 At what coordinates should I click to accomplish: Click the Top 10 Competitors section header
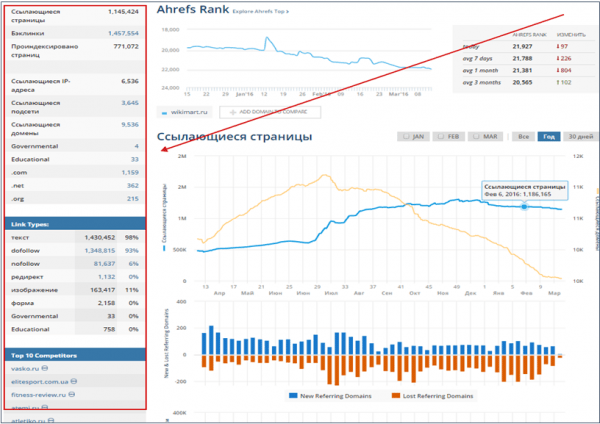pos(75,355)
